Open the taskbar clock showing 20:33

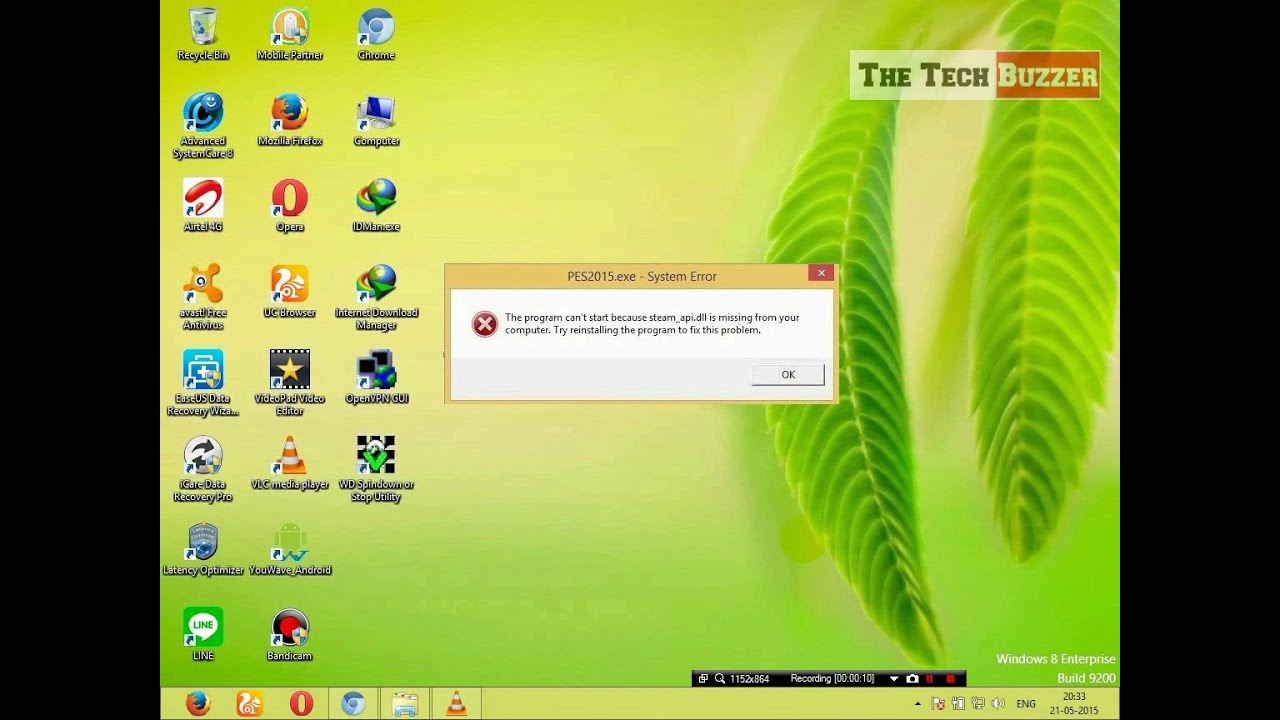[x=1074, y=704]
